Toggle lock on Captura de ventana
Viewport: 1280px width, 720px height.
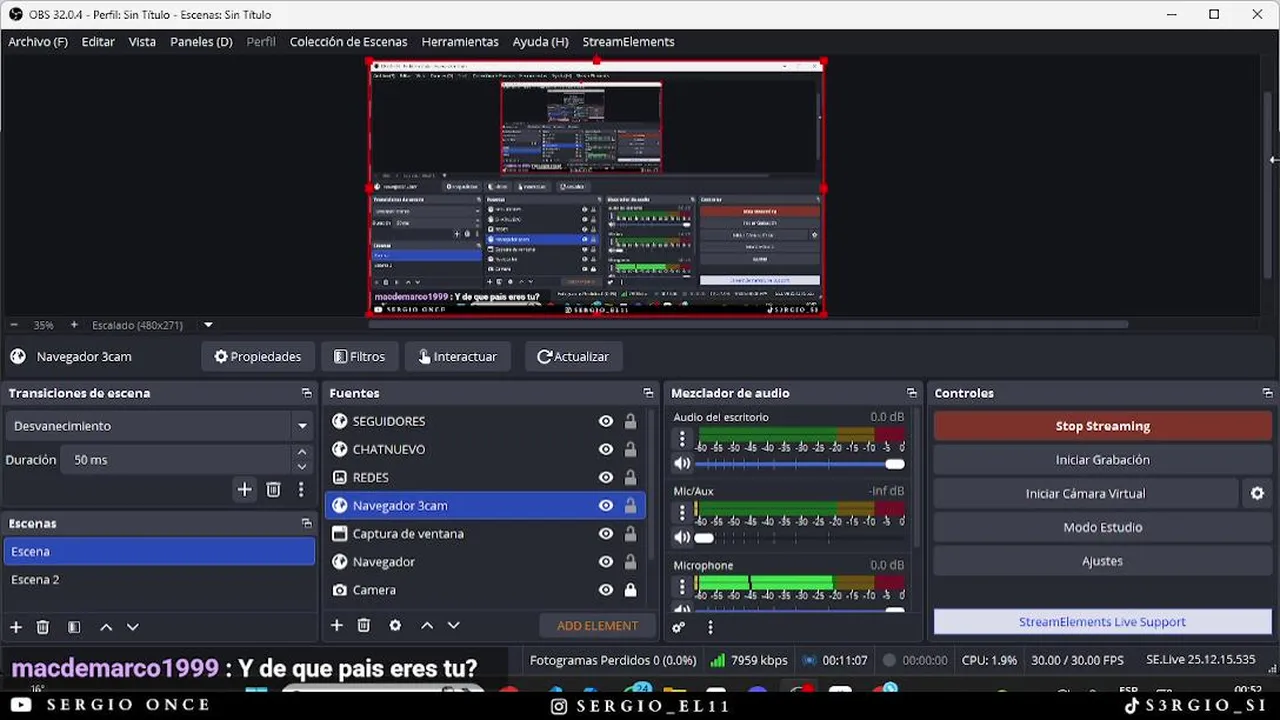(x=630, y=534)
